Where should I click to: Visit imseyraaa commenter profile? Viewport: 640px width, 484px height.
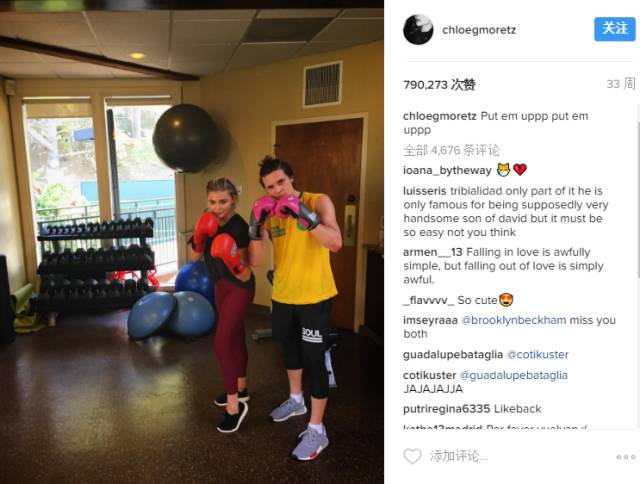[x=430, y=320]
